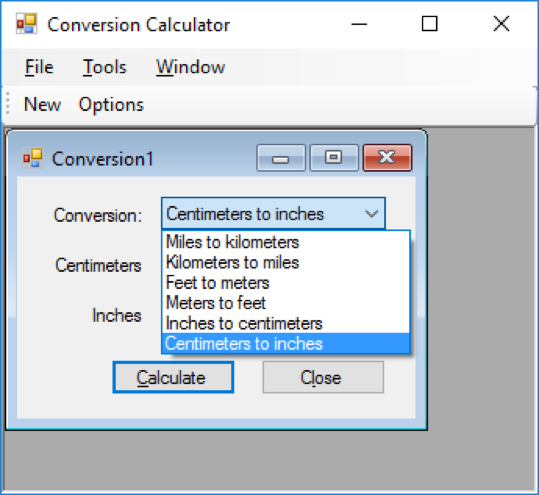Click the Conversion: label
Image resolution: width=539 pixels, height=495 pixels.
coord(98,216)
